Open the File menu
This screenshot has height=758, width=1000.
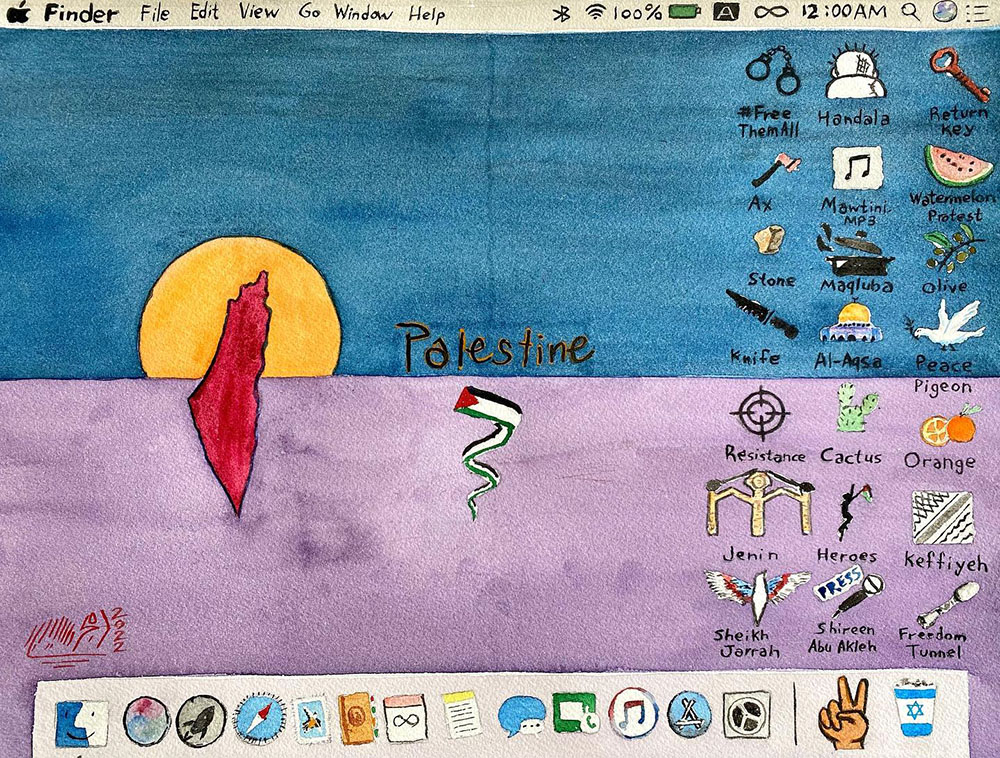point(155,12)
